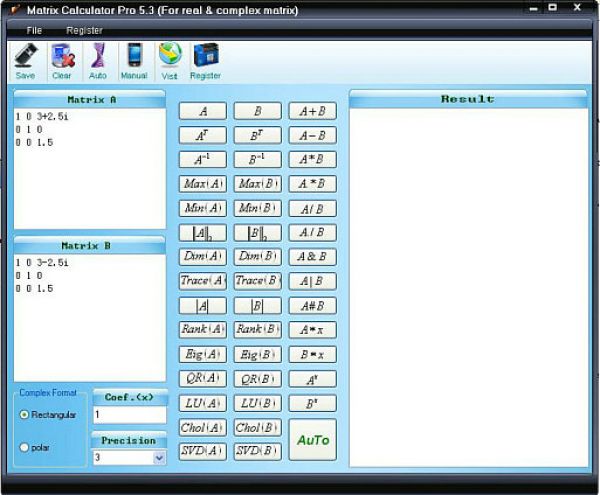Click the Register toolbar icon
Viewport: 600px width, 495px height.
click(x=205, y=61)
